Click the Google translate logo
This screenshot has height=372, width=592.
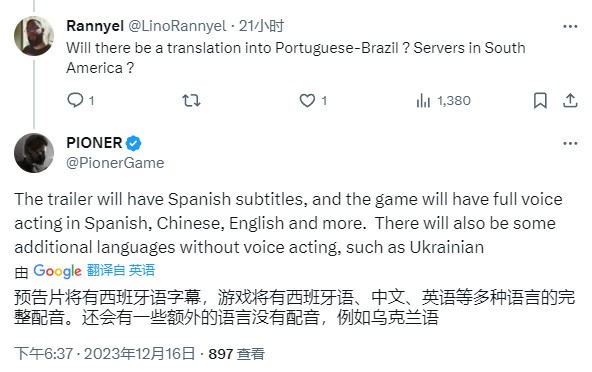[x=57, y=271]
